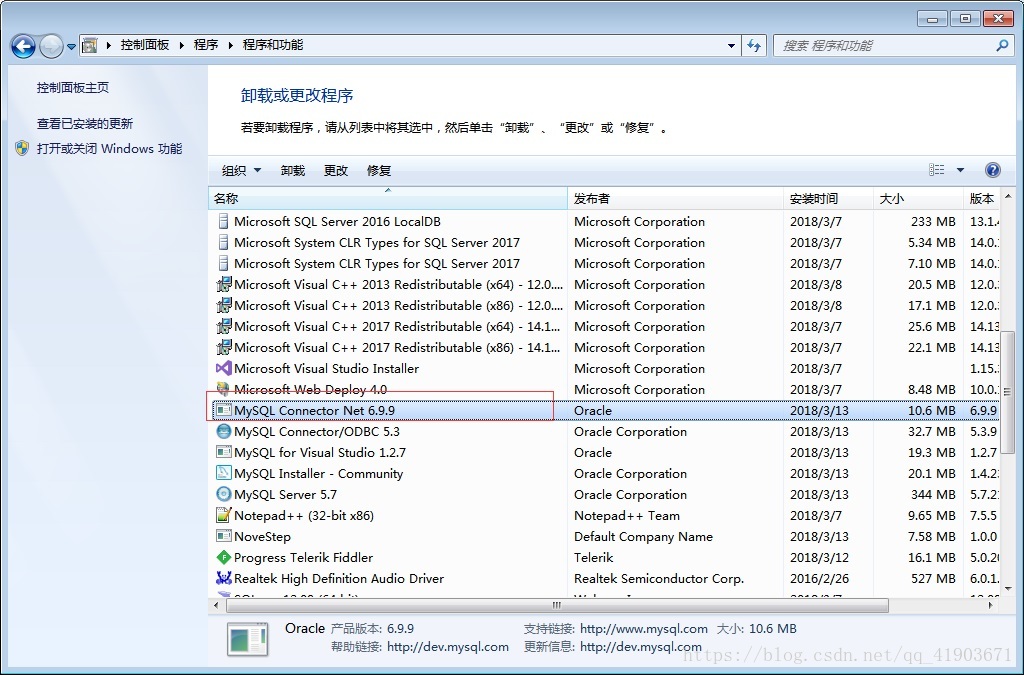Click icon of Visual C++ 2017 Redistributable (x64)
Screen dimensions: 1024x675
pyautogui.click(x=223, y=326)
